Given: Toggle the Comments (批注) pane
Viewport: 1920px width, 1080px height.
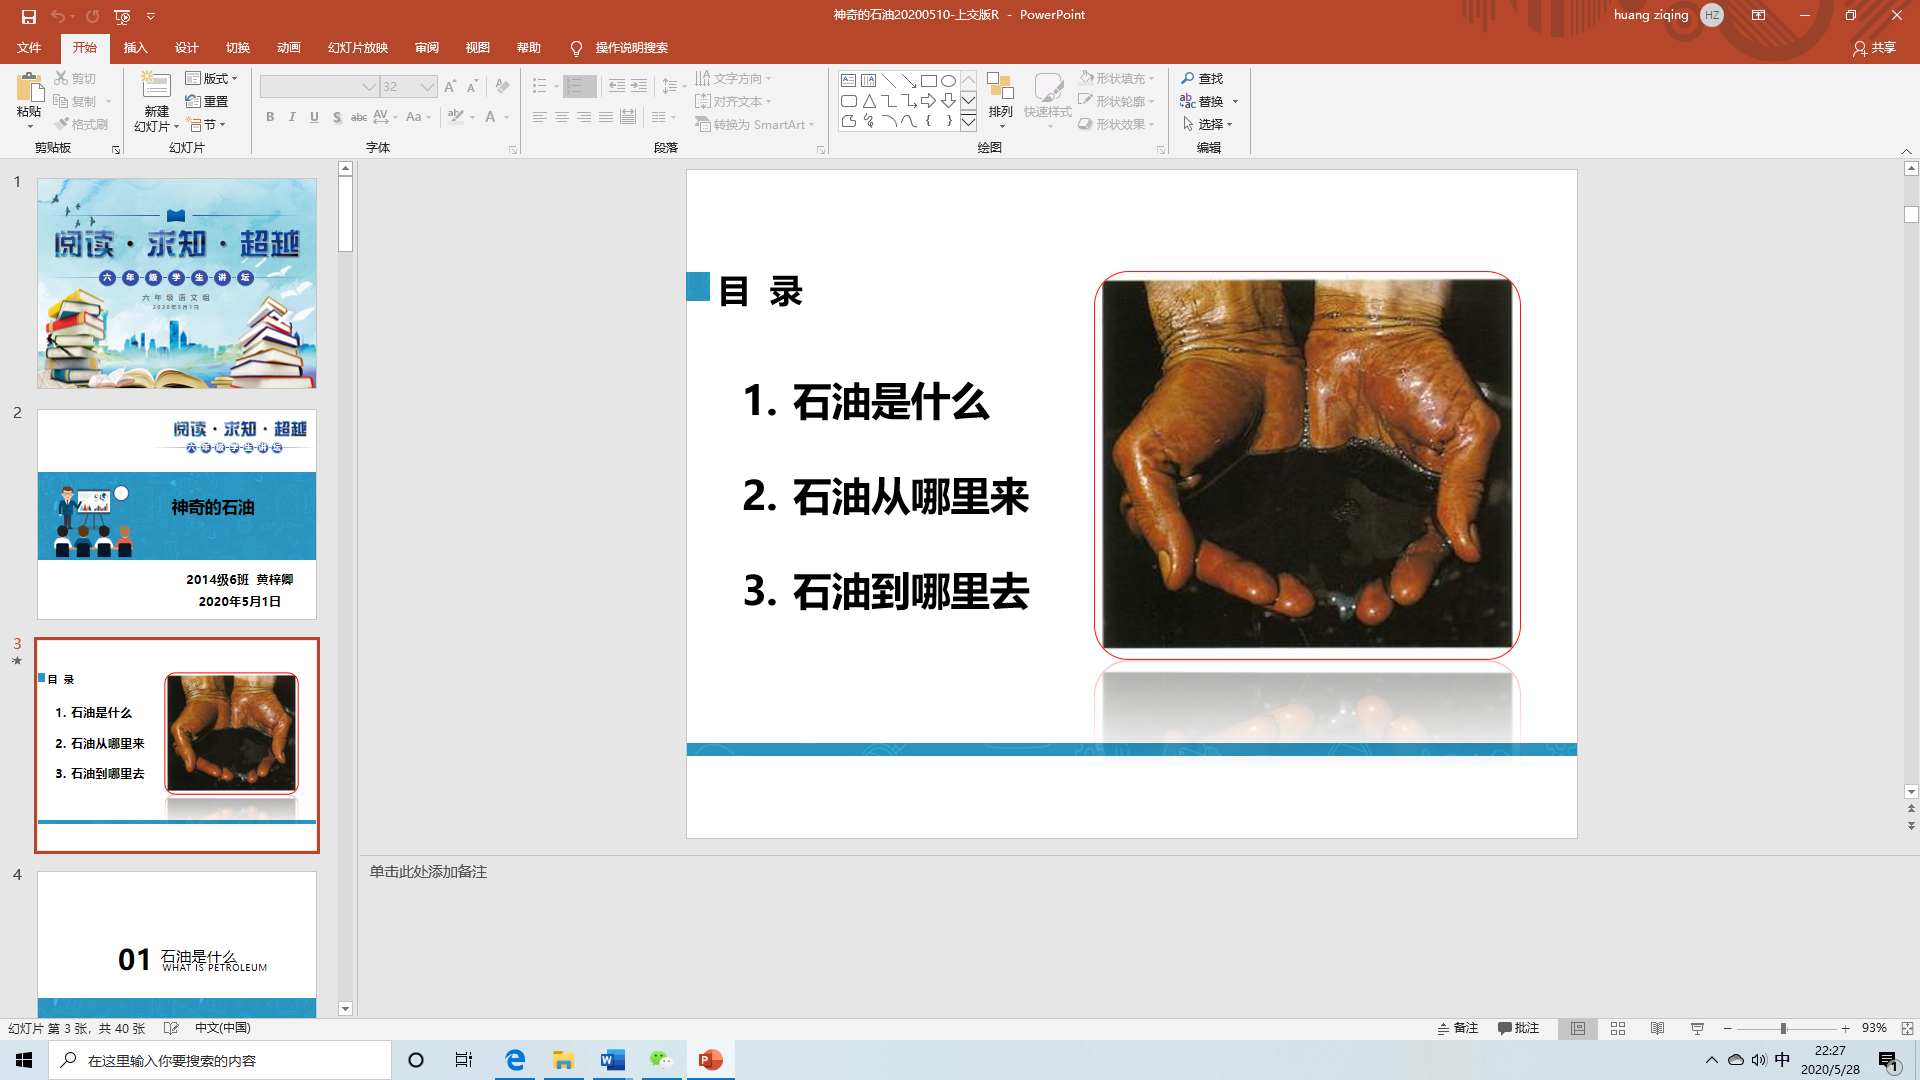Looking at the screenshot, I should (1518, 1028).
